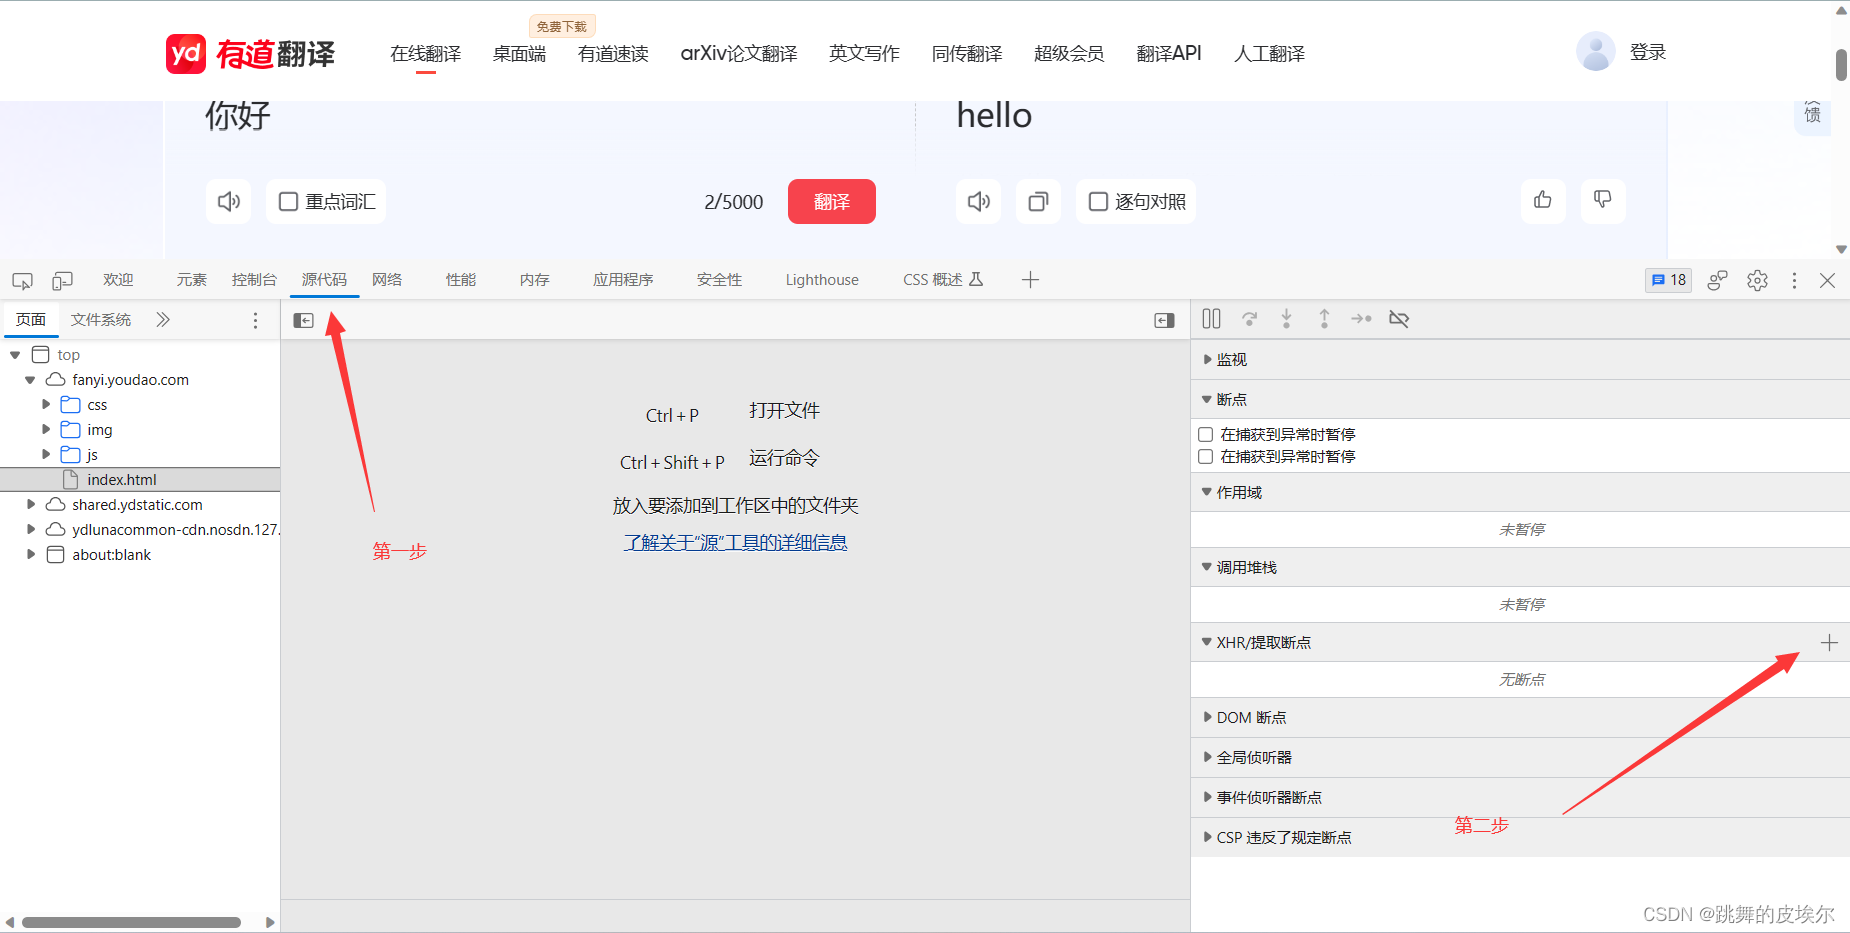The height and width of the screenshot is (933, 1850).
Task: Open arXiv论文翻译 menu item
Action: coord(739,54)
